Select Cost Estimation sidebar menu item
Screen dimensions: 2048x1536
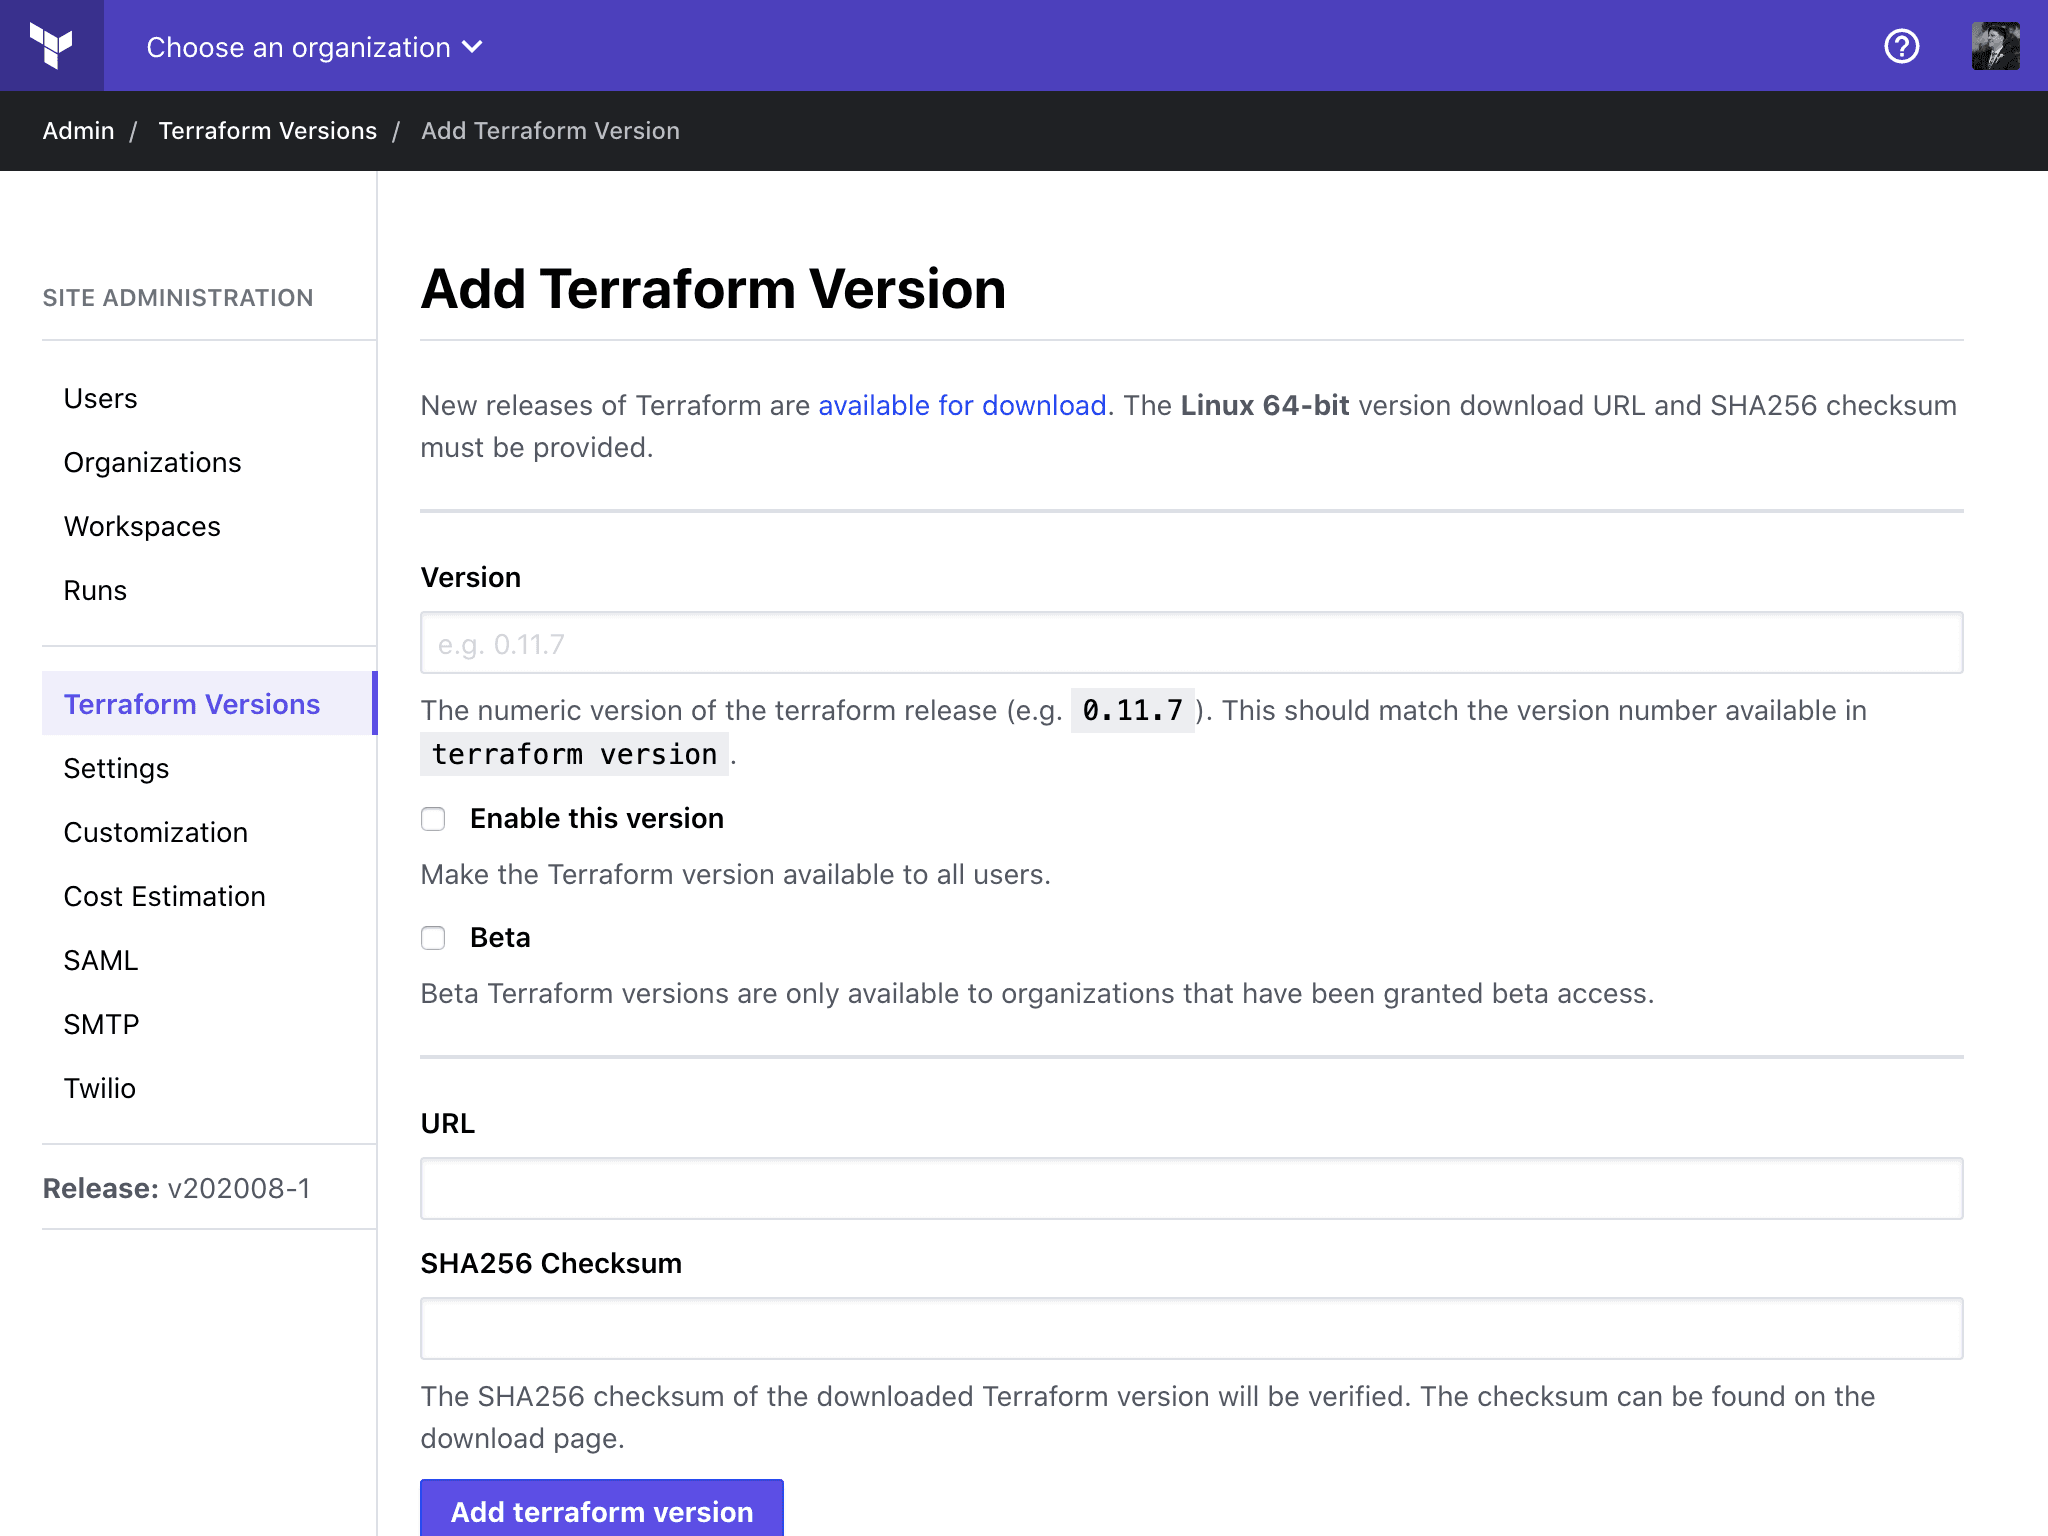(x=164, y=895)
